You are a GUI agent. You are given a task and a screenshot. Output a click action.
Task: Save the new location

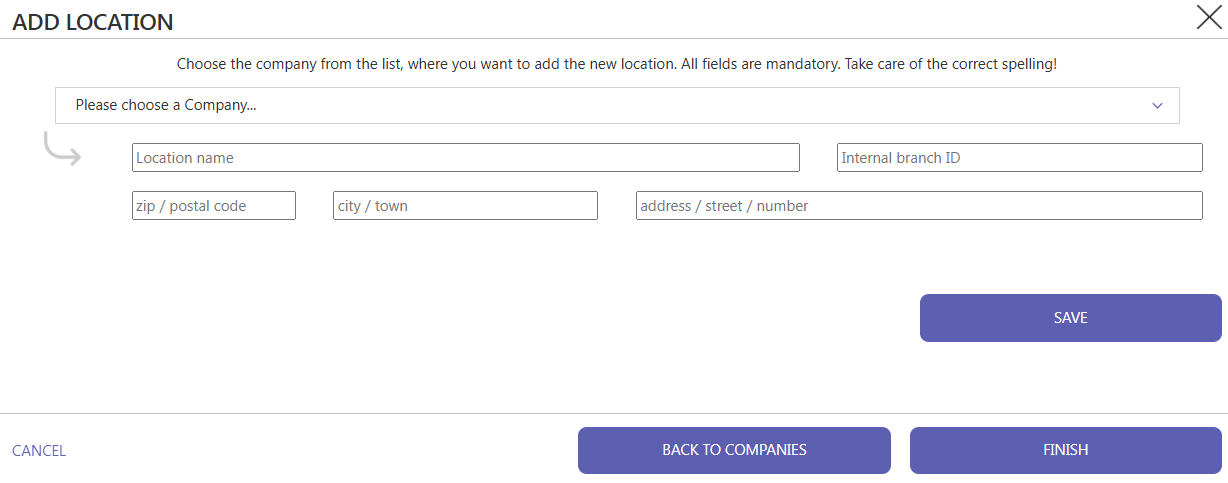(1071, 318)
